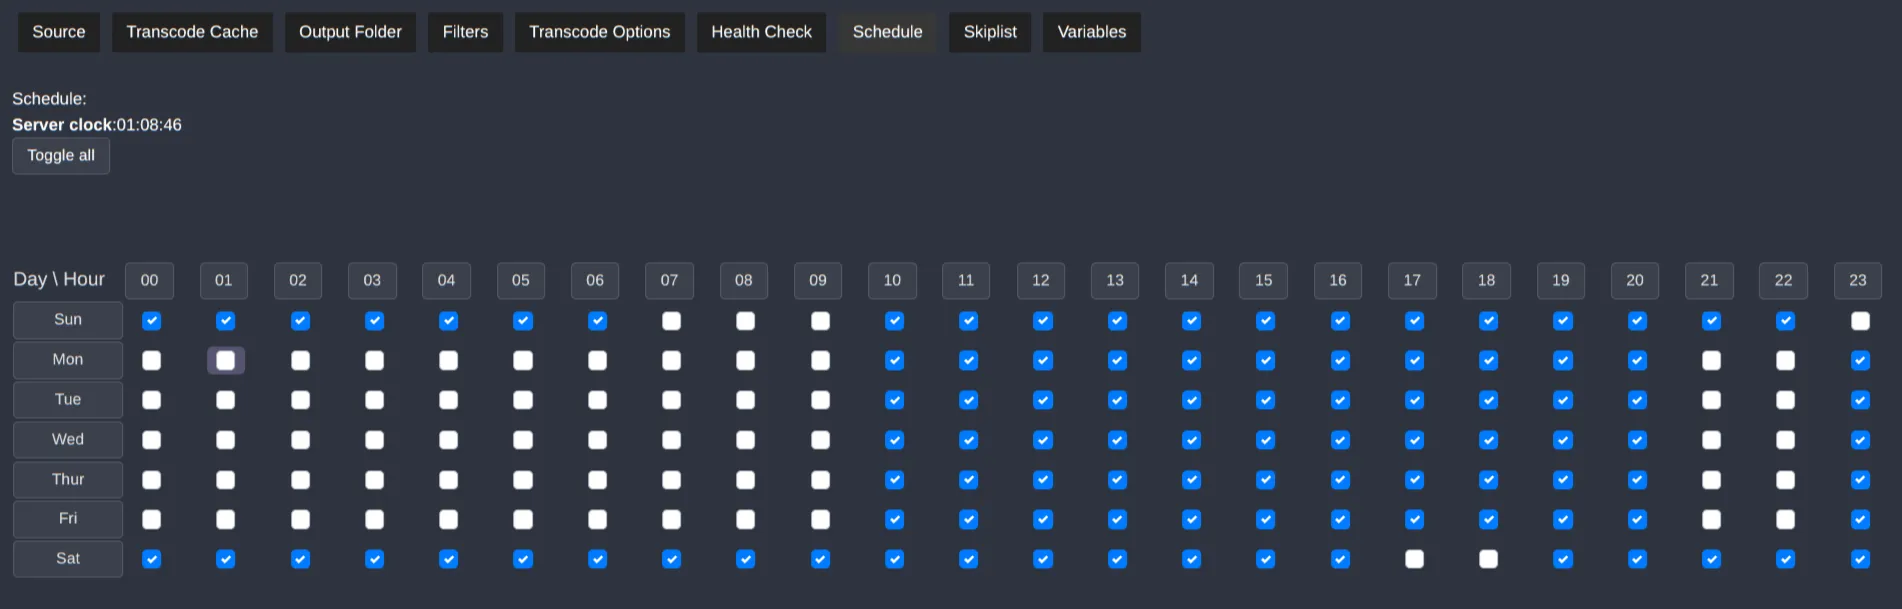
Task: Open the Skiplist tab
Action: click(990, 32)
